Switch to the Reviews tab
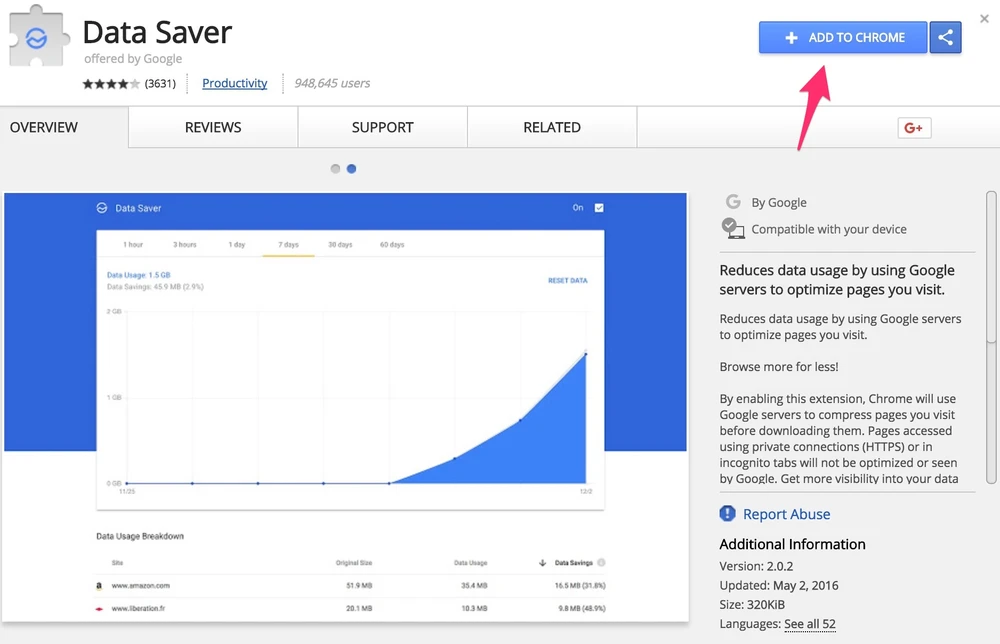1000x644 pixels. 213,127
